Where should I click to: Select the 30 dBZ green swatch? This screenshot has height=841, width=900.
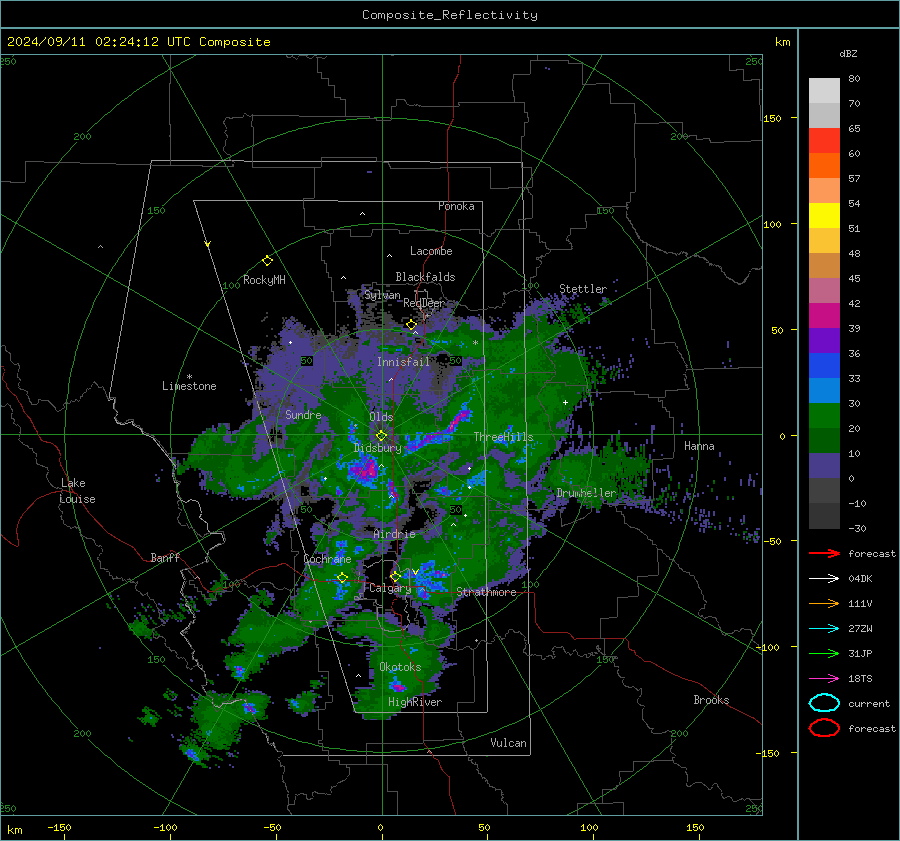824,416
